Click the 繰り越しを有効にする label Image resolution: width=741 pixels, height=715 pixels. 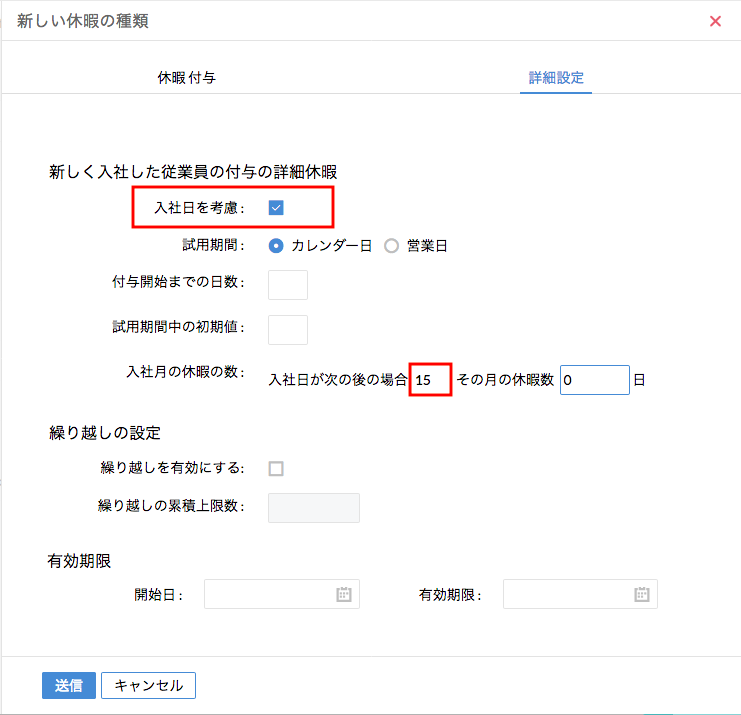172,468
